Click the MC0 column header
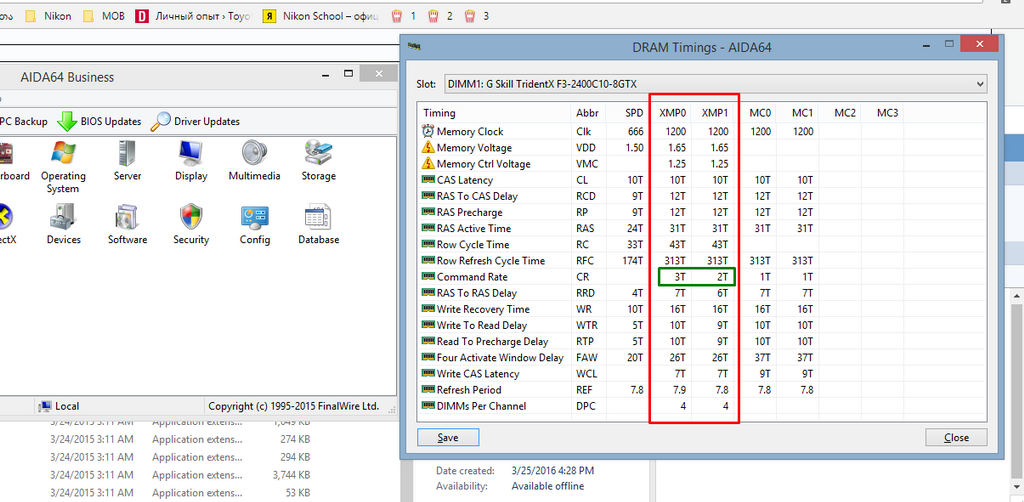This screenshot has height=502, width=1024. tap(755, 113)
